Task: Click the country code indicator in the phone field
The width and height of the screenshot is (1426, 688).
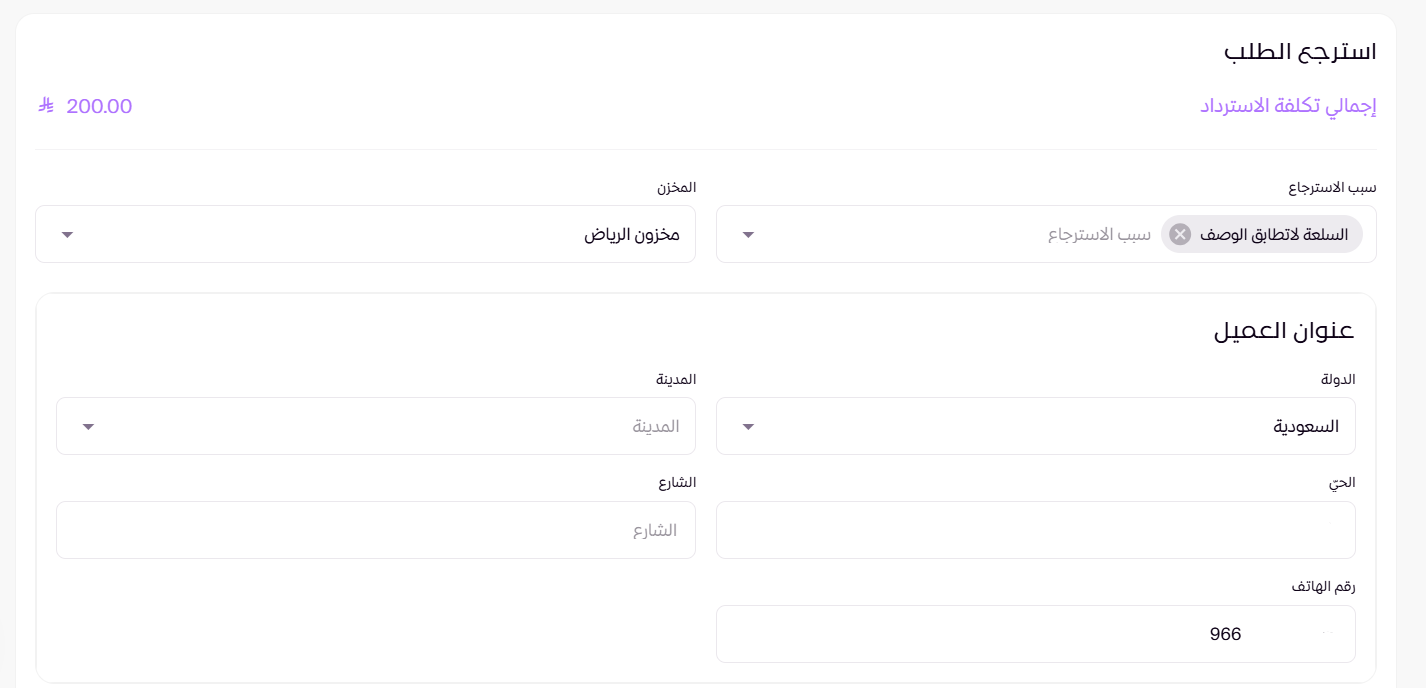Action: coord(1330,633)
